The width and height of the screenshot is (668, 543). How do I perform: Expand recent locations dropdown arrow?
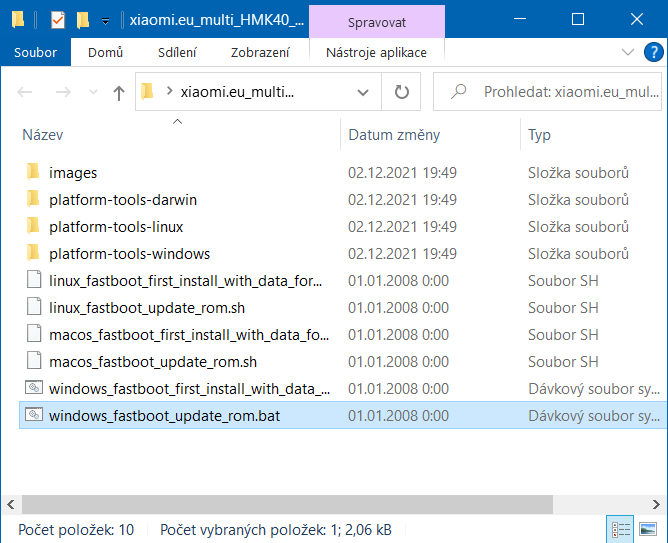[x=93, y=92]
